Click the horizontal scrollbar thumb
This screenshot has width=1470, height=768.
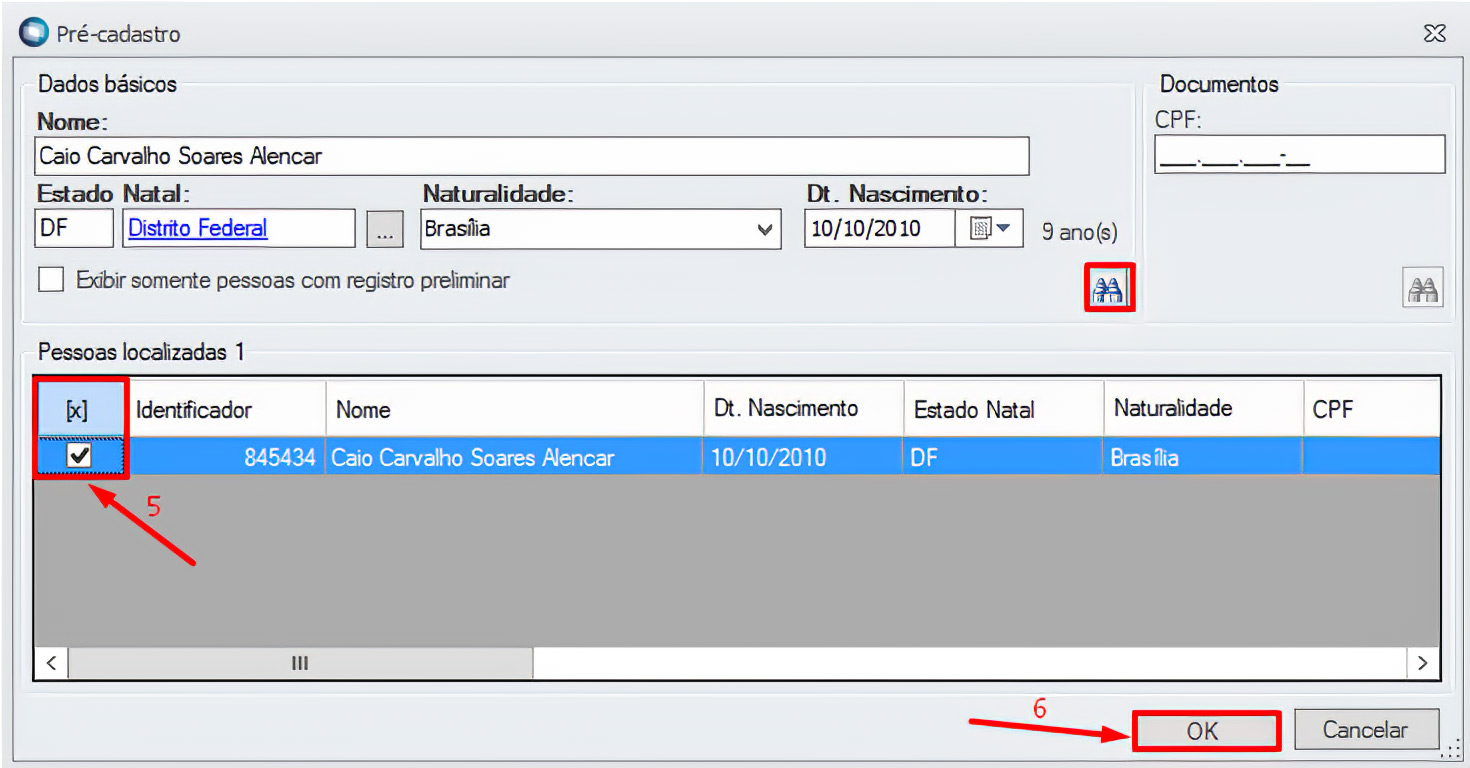(300, 663)
